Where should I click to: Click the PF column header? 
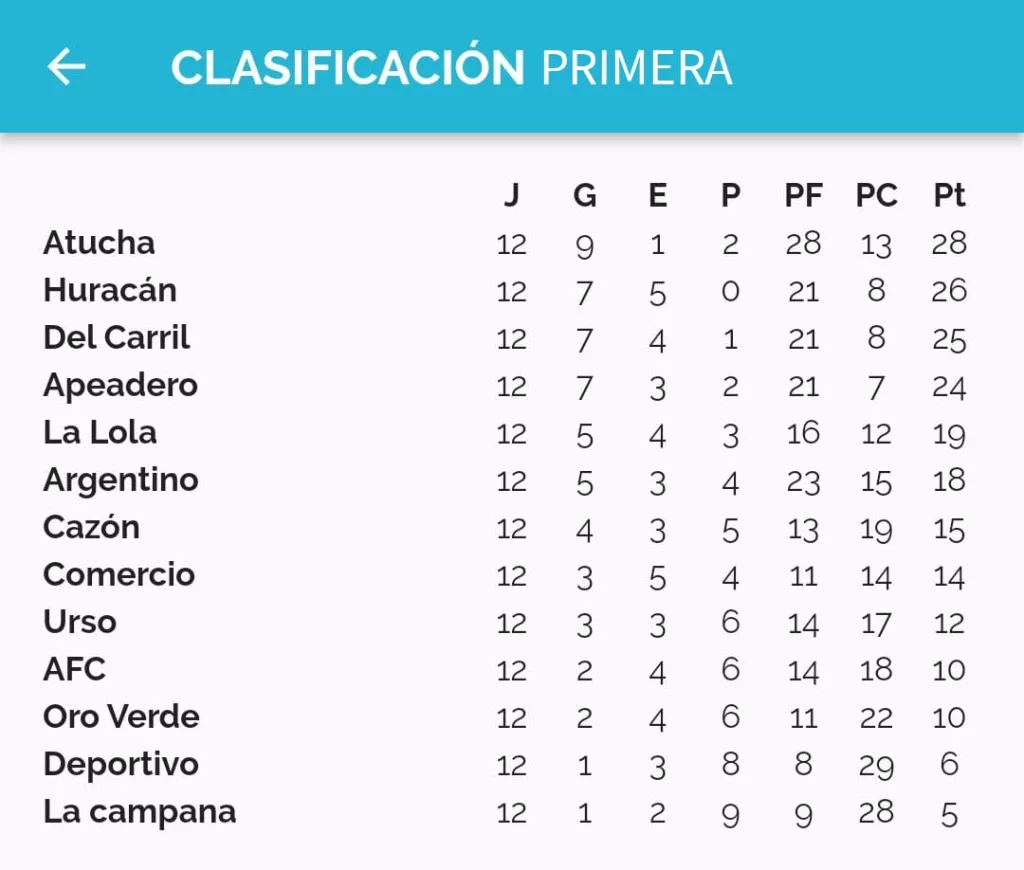coord(803,195)
